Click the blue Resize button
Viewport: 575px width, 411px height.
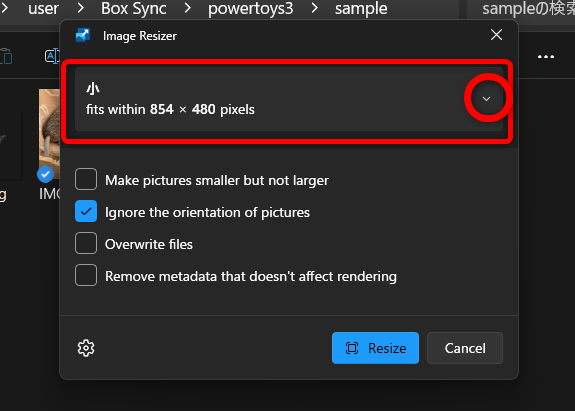pyautogui.click(x=375, y=348)
